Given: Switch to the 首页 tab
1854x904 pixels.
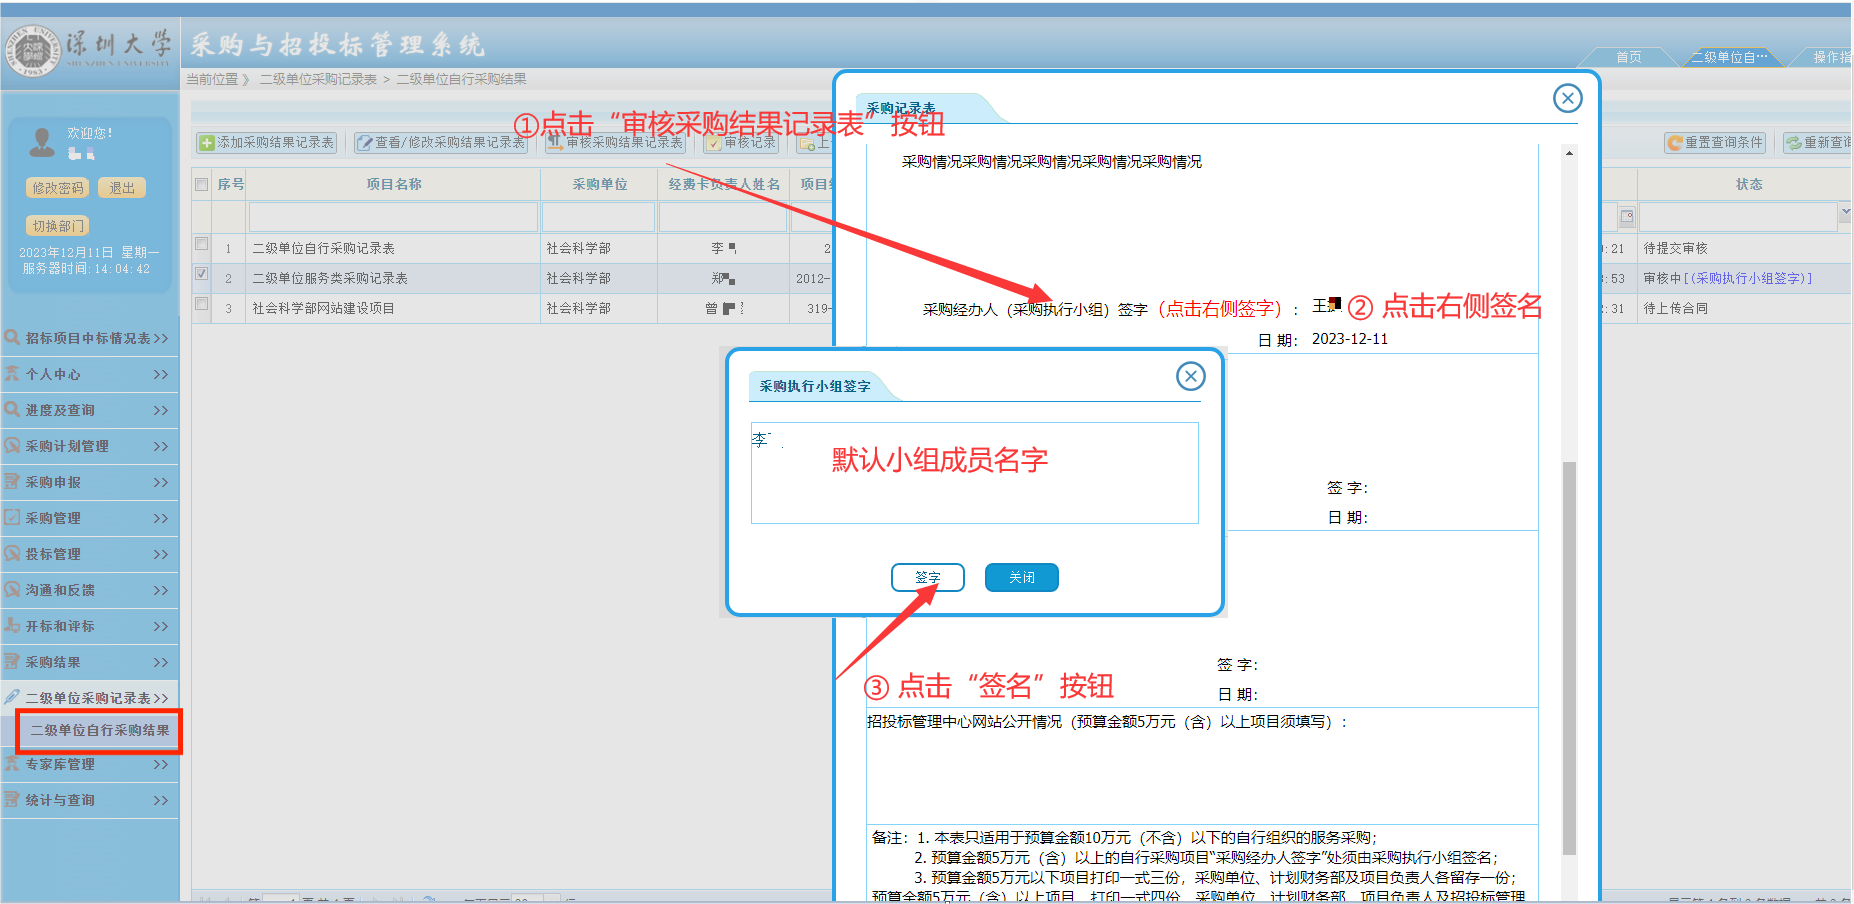Looking at the screenshot, I should (x=1628, y=57).
